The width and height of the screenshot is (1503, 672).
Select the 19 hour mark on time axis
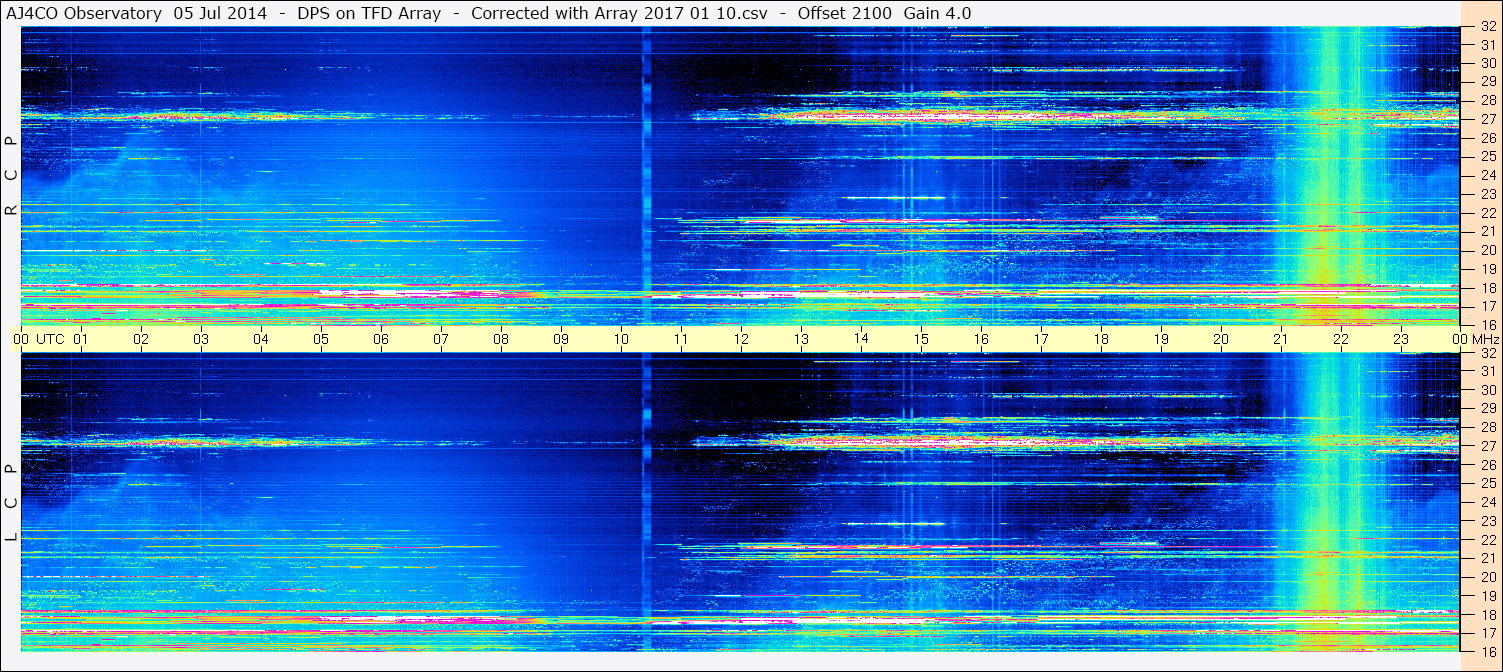tap(1161, 339)
